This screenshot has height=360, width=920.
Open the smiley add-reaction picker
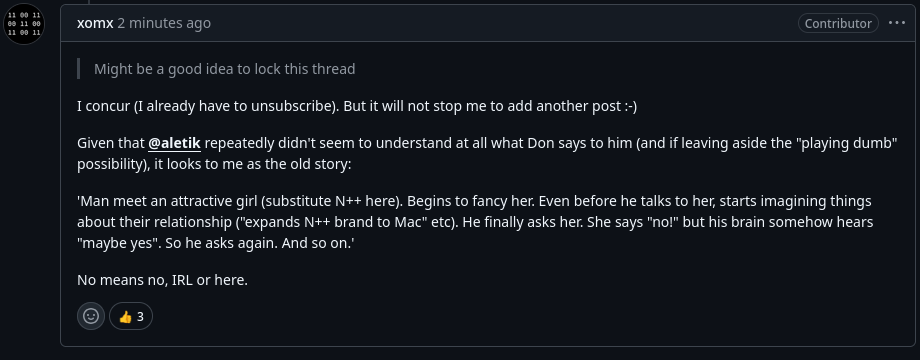(91, 316)
